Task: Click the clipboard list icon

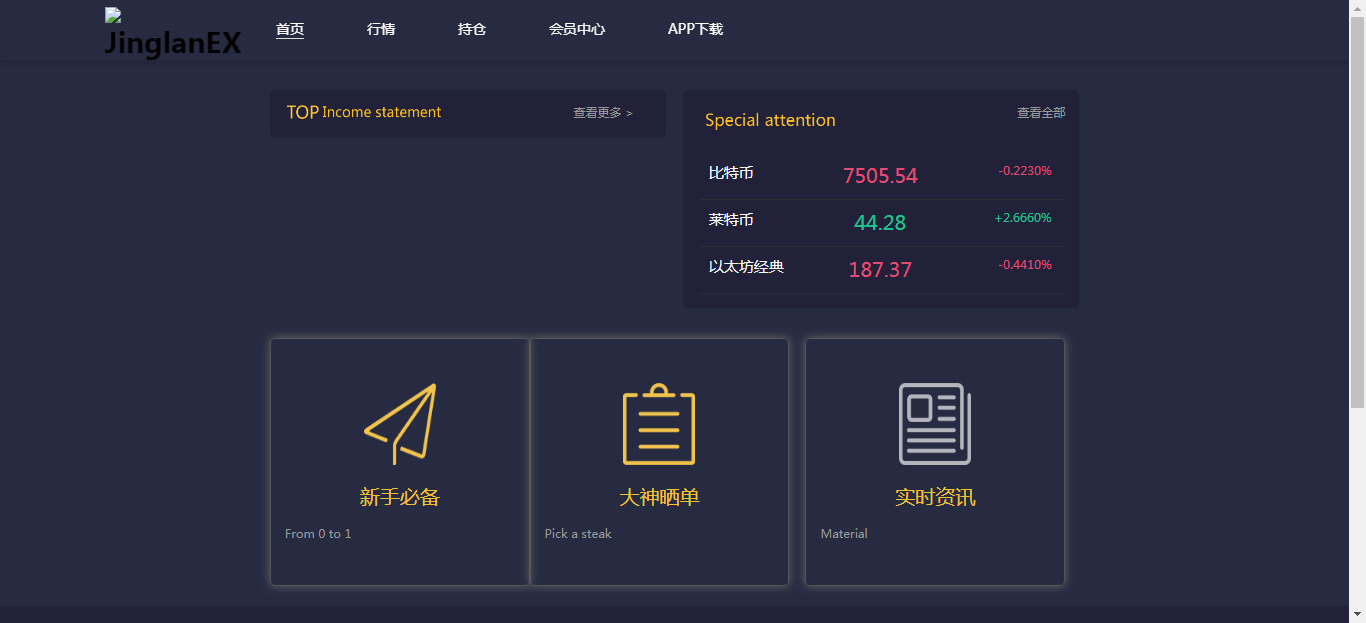Action: (659, 424)
